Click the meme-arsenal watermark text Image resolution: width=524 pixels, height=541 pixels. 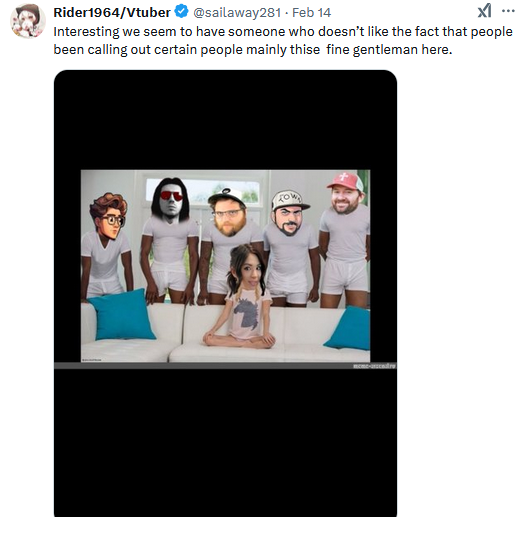click(375, 366)
